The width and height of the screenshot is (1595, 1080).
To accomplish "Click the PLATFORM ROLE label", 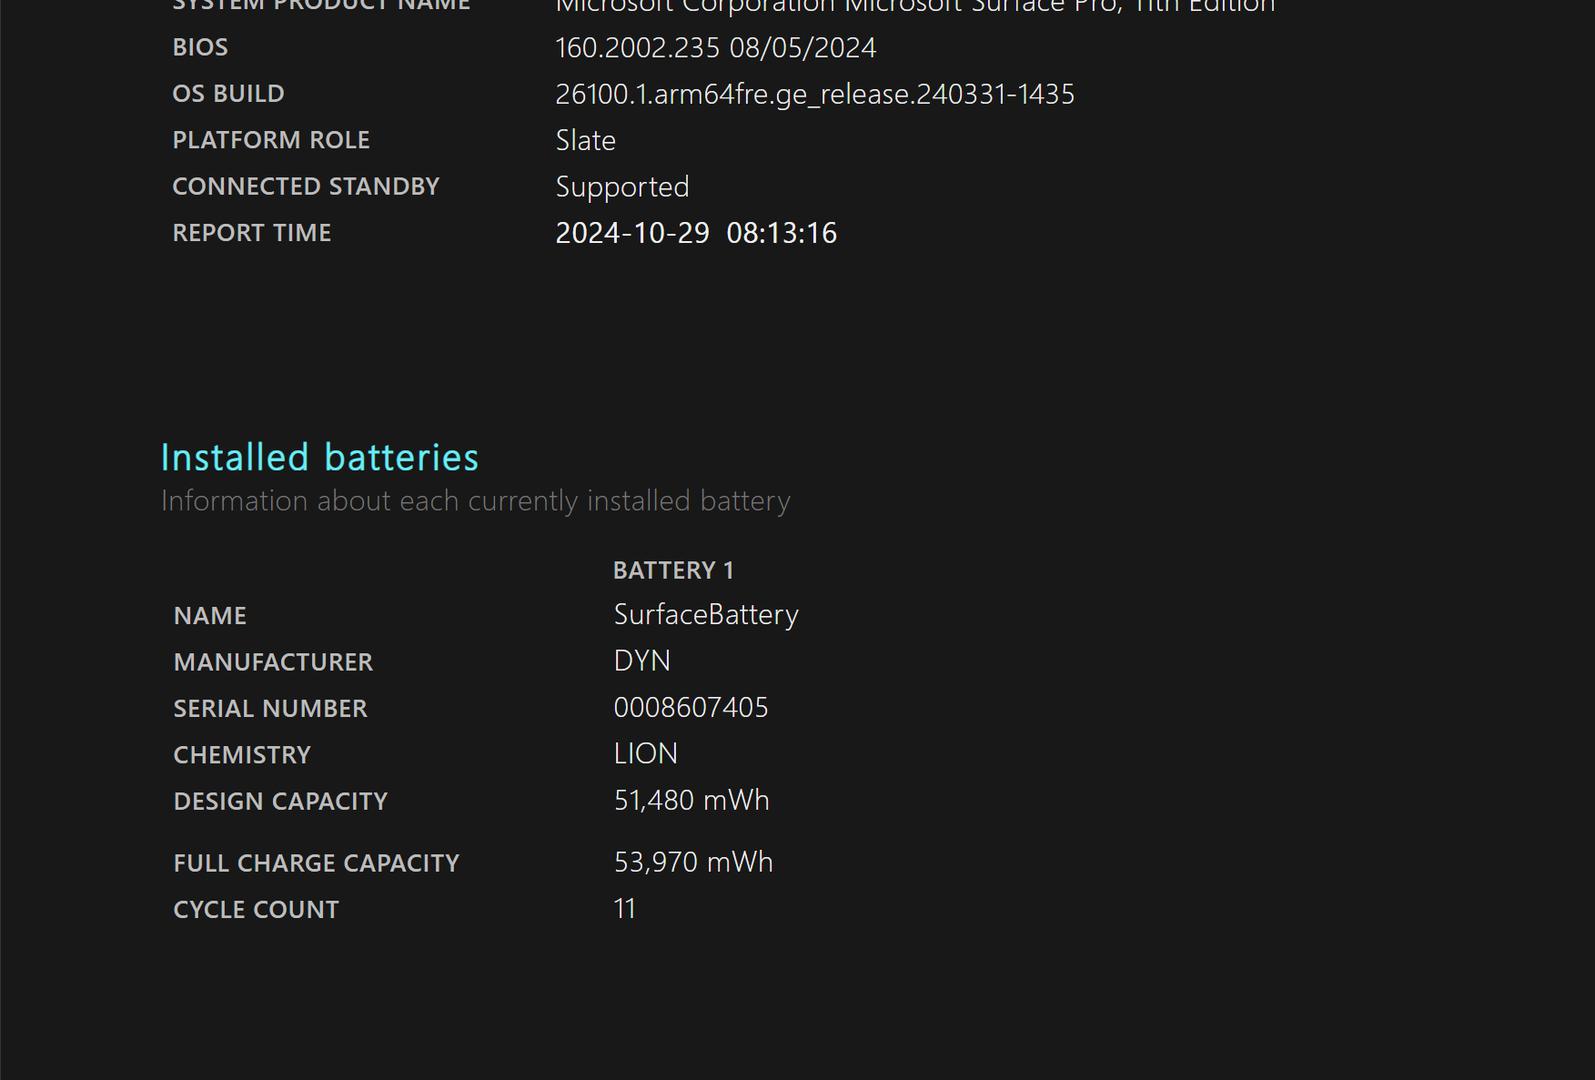I will 271,140.
